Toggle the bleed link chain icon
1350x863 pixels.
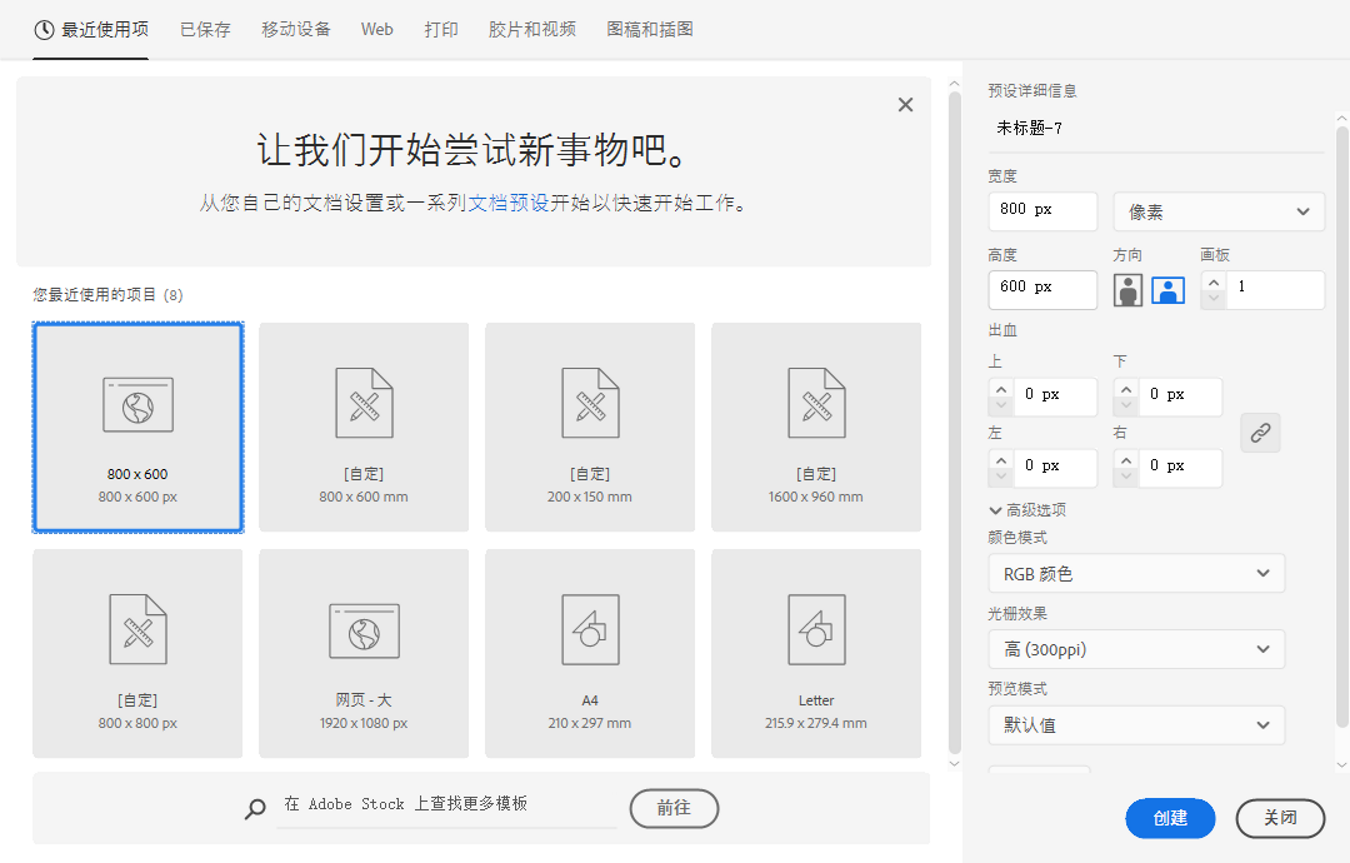tap(1260, 433)
